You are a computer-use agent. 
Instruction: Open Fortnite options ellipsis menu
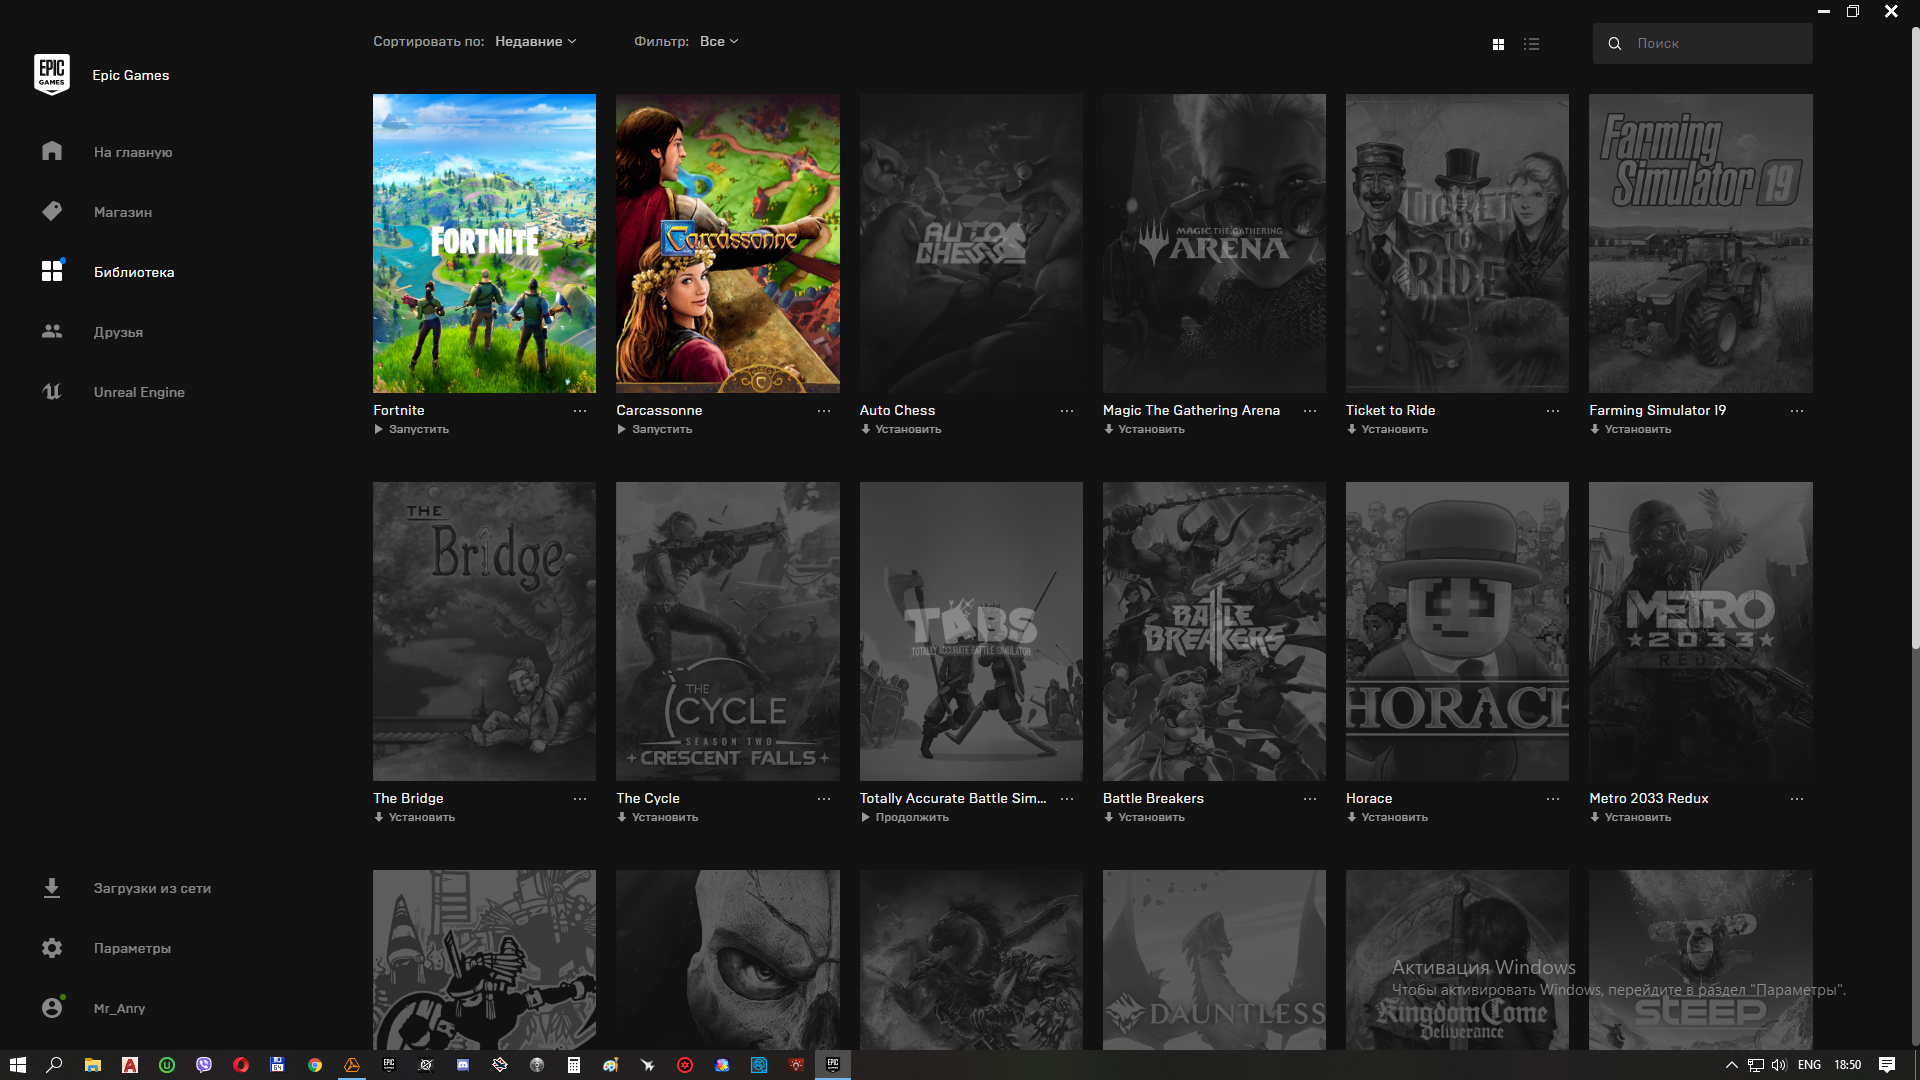[580, 411]
